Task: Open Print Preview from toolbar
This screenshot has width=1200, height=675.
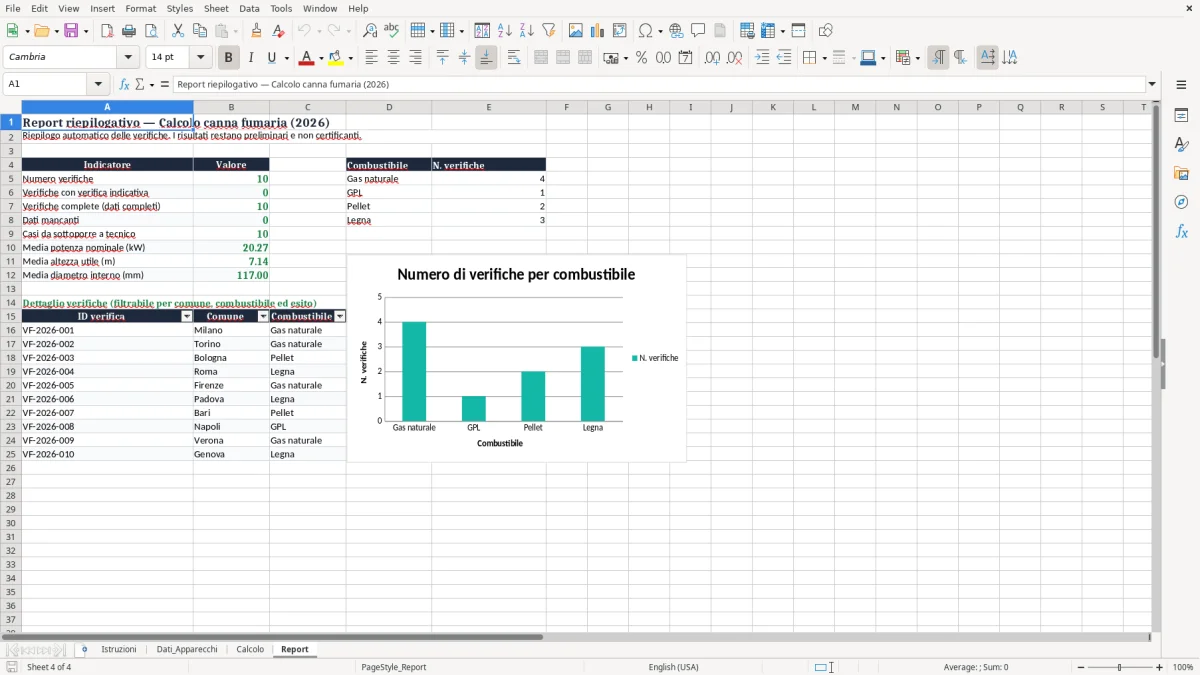Action: click(151, 31)
